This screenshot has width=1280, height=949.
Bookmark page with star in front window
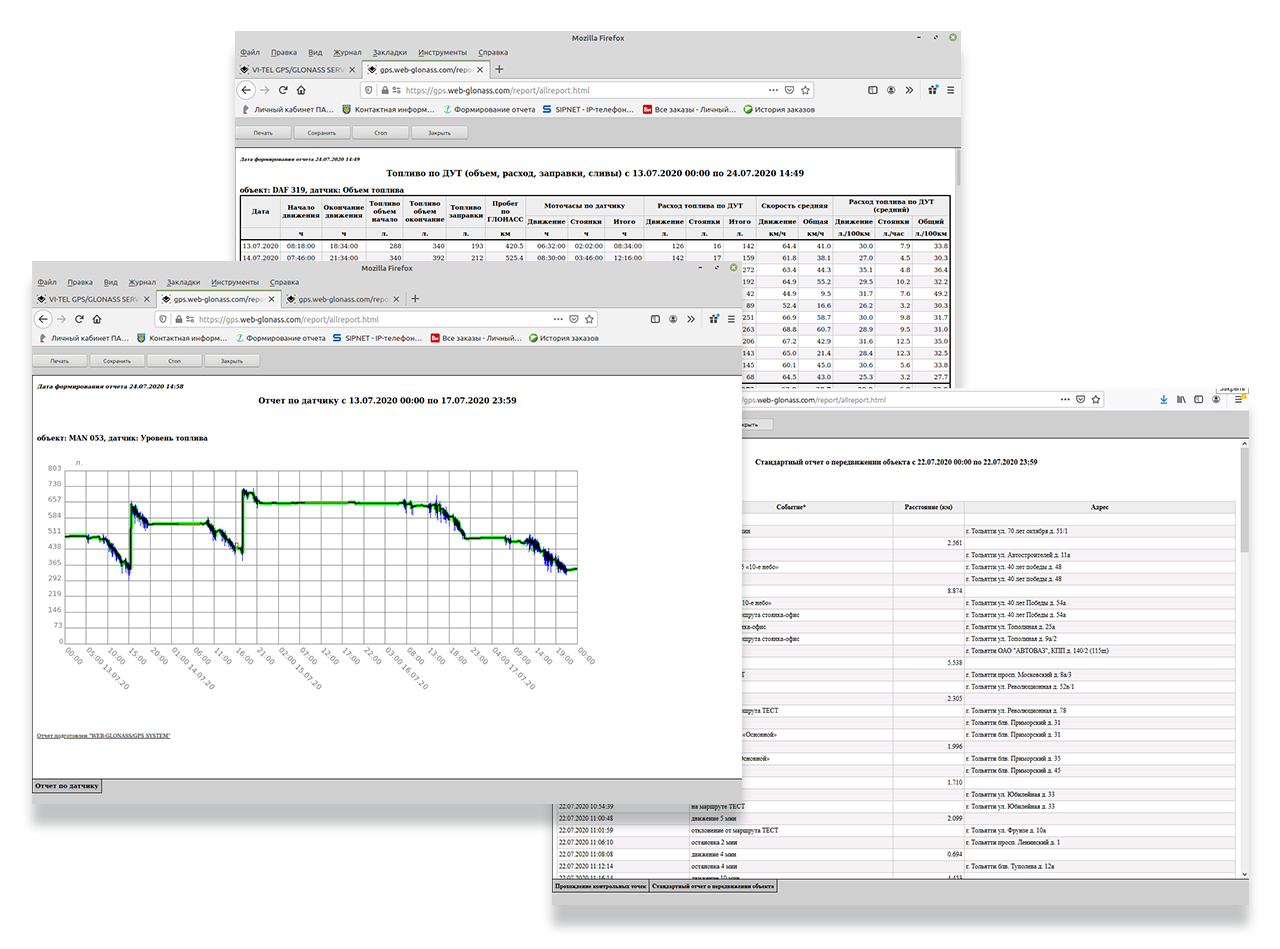[x=590, y=319]
